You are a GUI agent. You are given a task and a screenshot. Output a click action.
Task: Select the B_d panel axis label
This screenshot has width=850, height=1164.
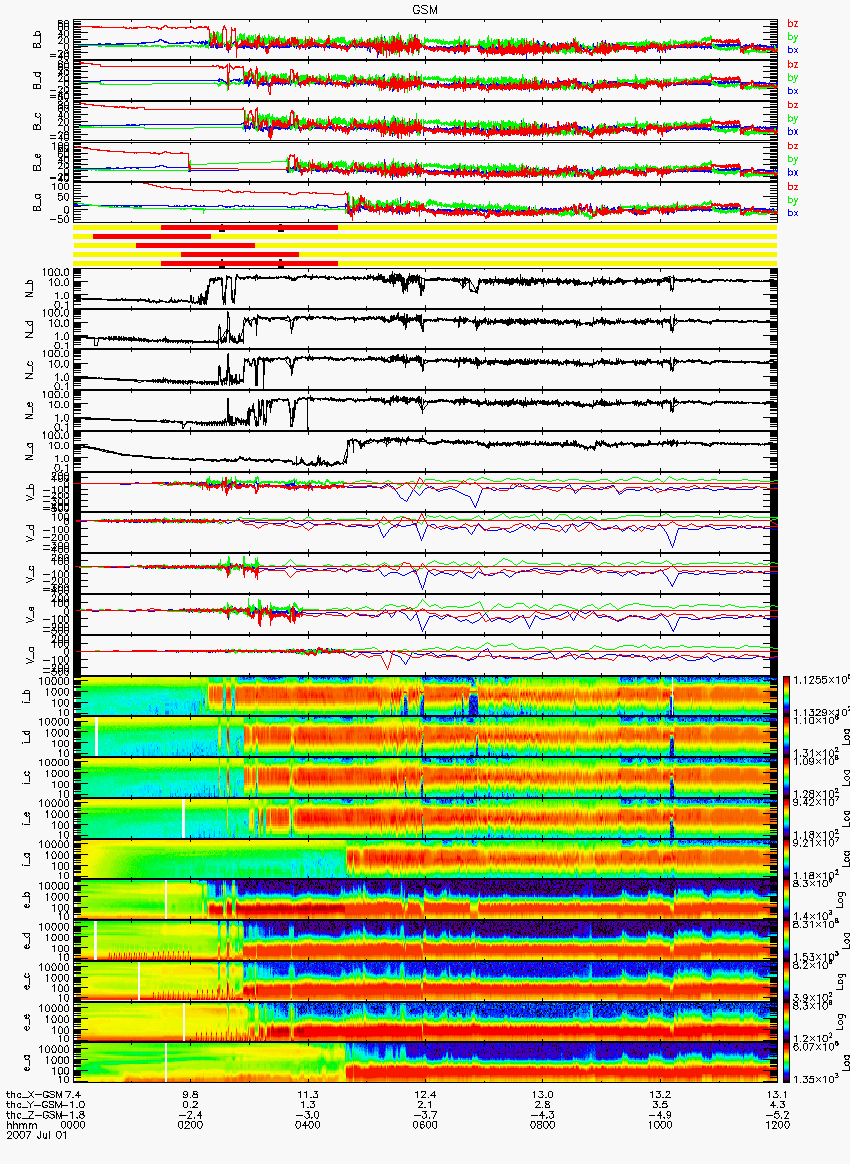click(x=37, y=81)
